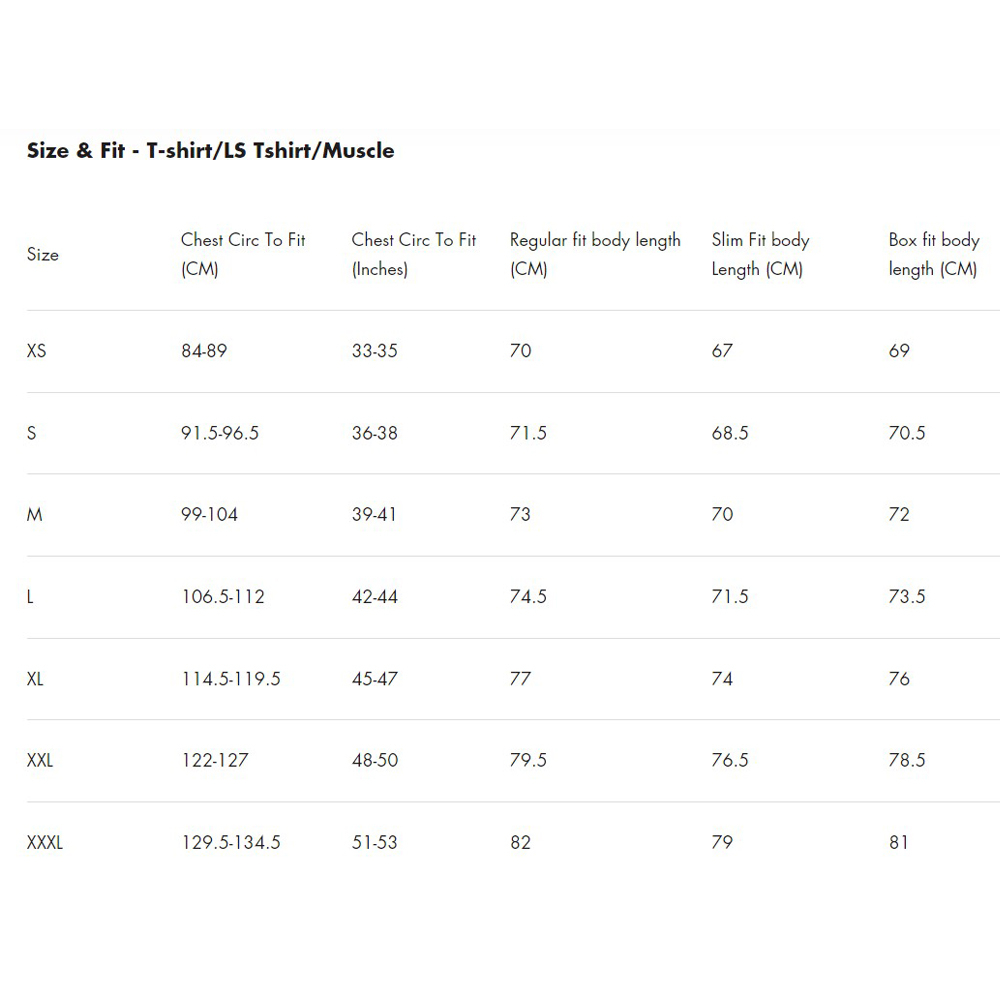Screen dimensions: 1000x1000
Task: Select the XS size row label
Action: point(36,351)
